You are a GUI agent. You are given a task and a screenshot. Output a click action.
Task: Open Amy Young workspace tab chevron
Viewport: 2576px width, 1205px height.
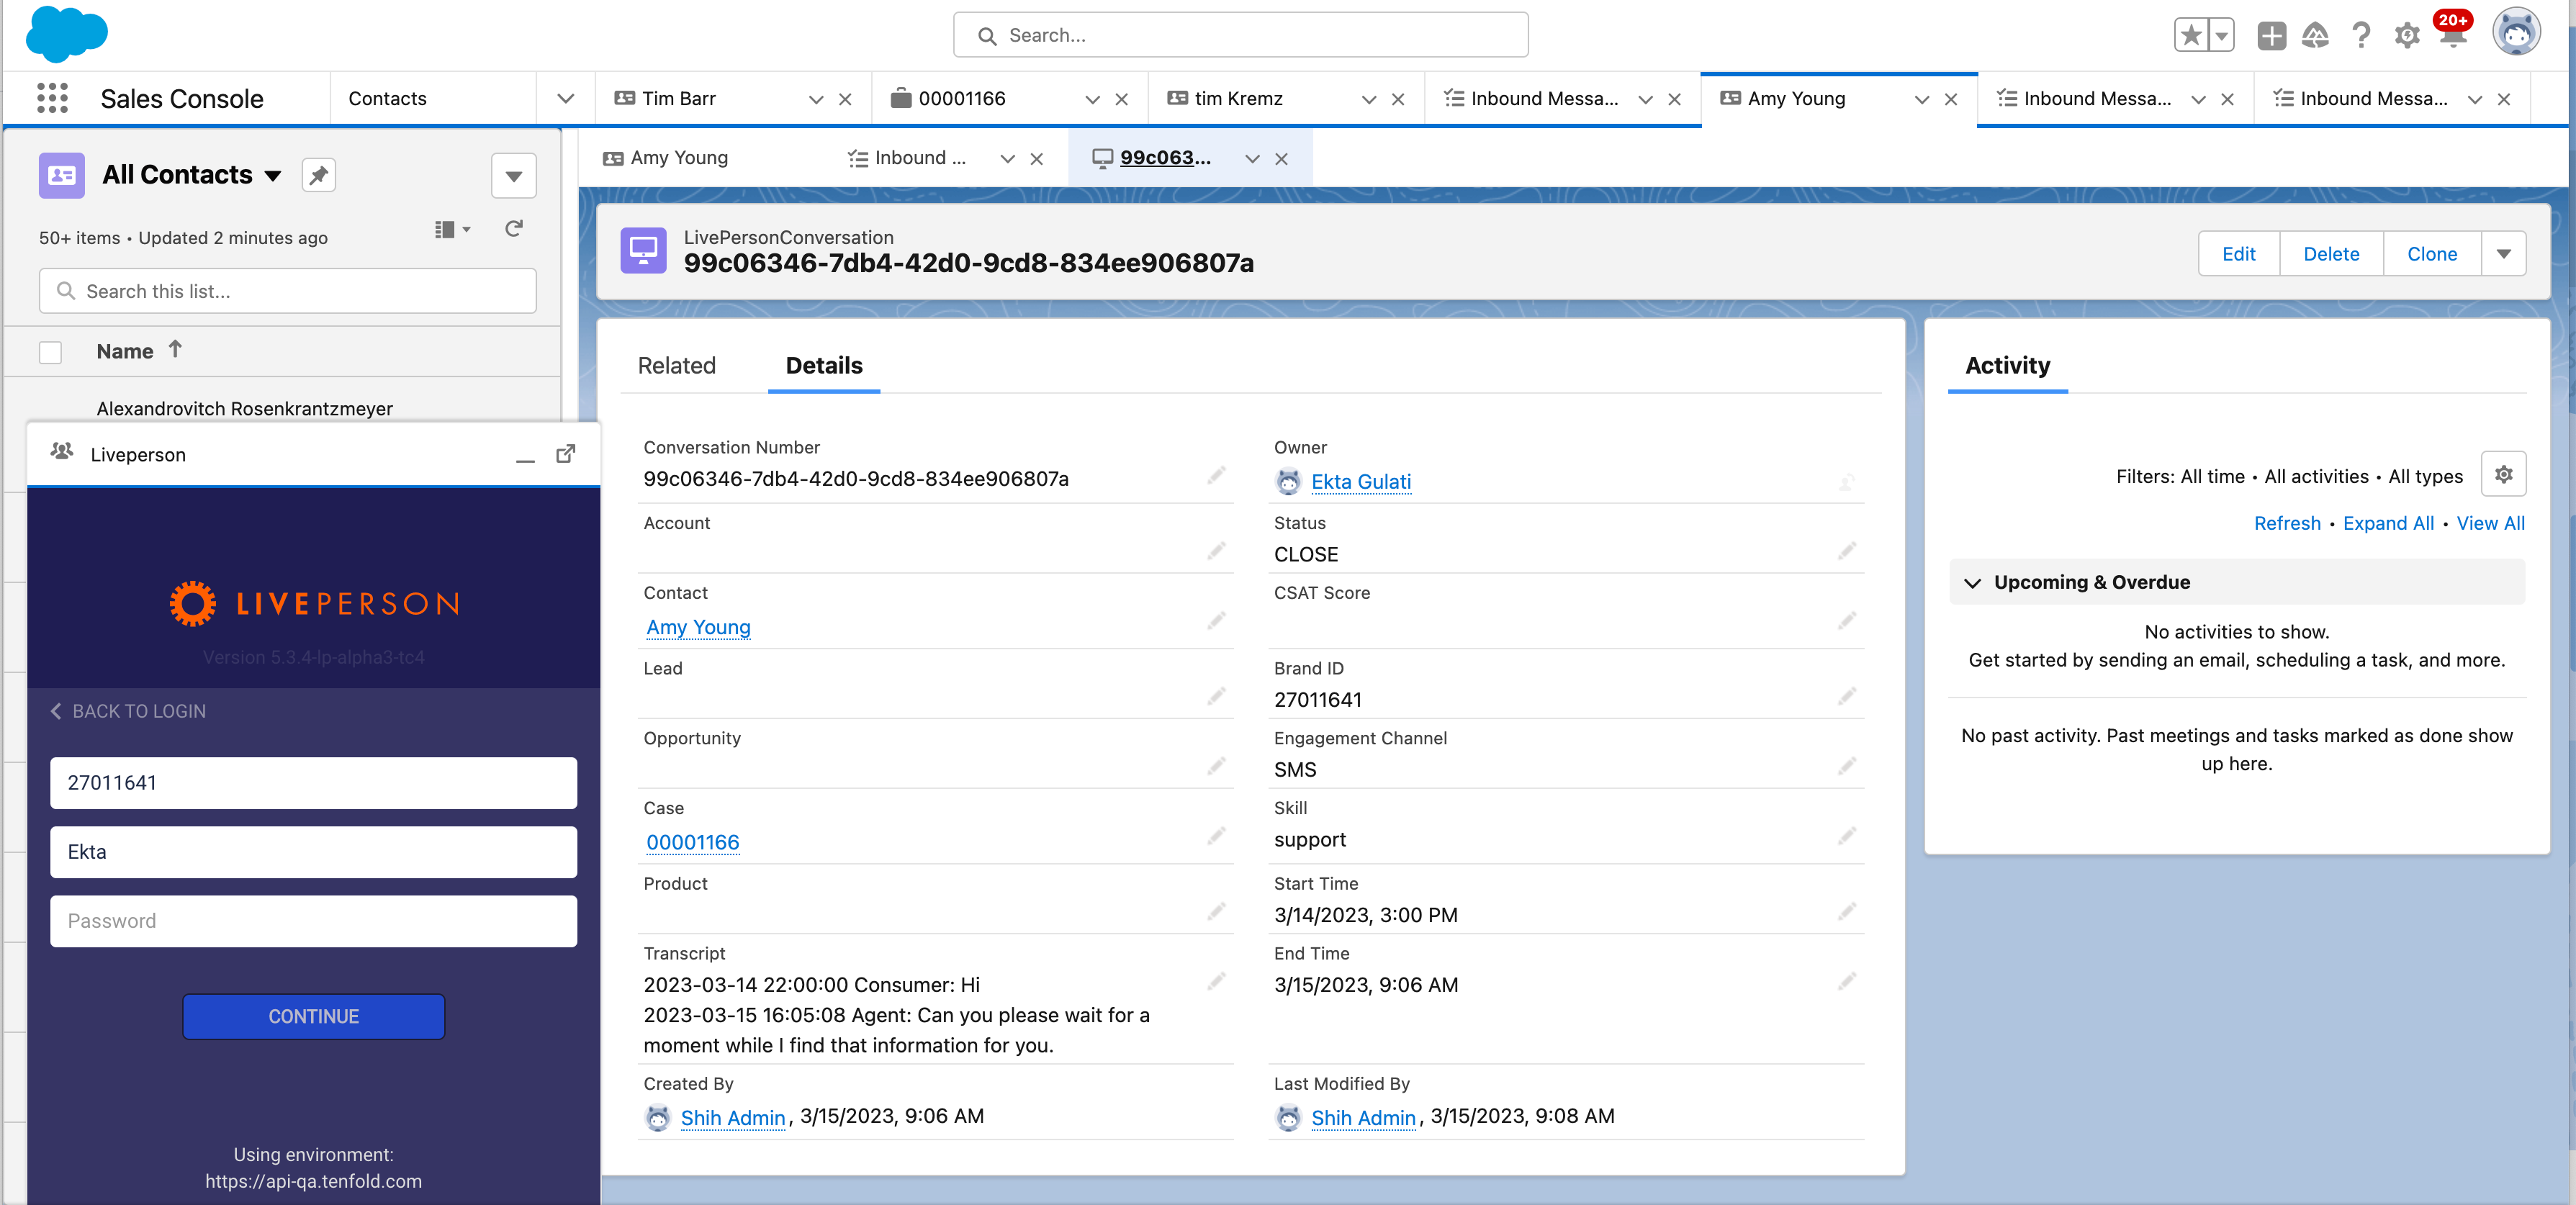[1921, 99]
